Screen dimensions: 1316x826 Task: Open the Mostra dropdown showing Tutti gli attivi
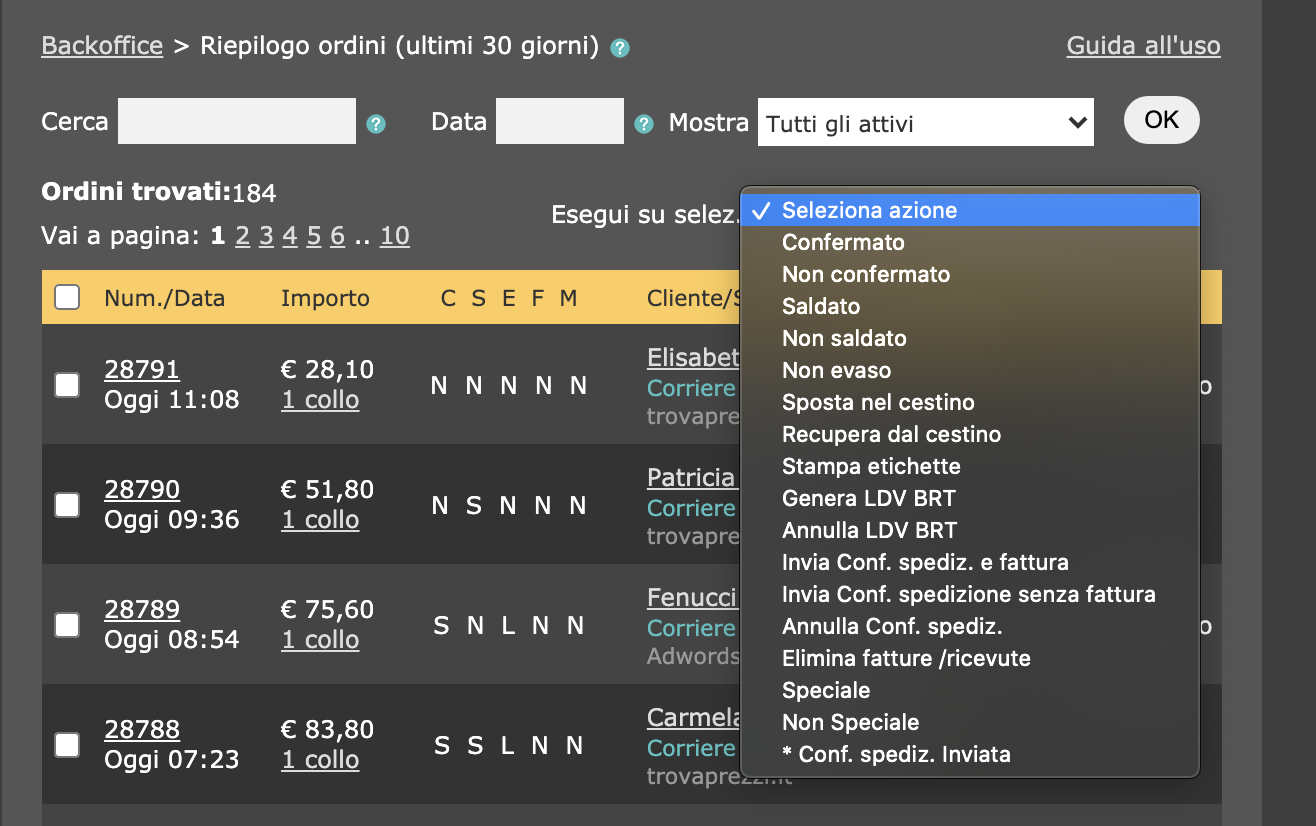[925, 120]
